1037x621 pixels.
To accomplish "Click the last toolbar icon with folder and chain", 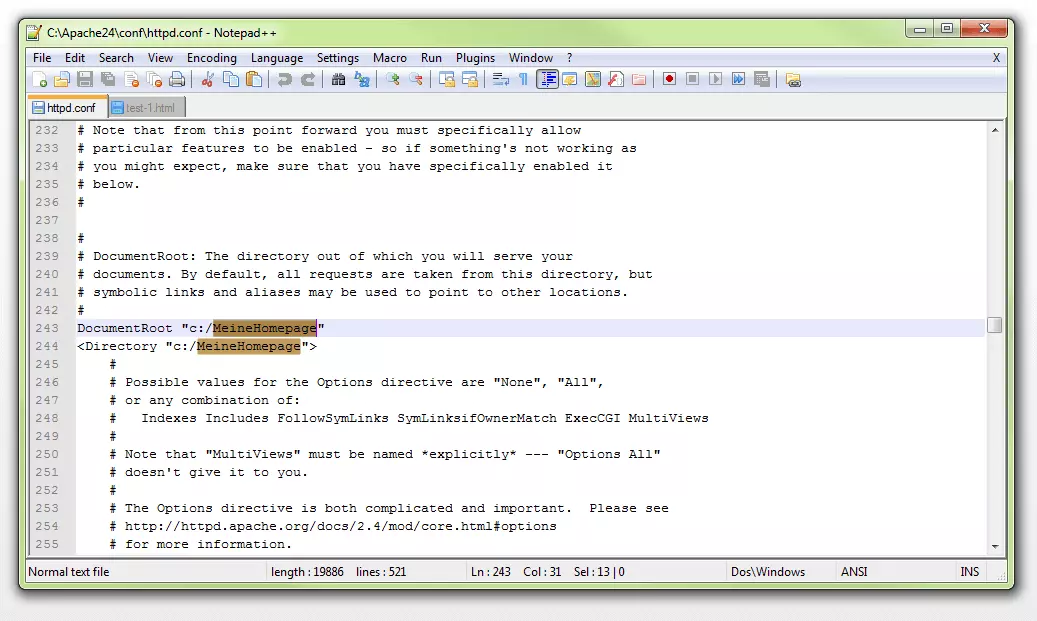I will point(793,79).
